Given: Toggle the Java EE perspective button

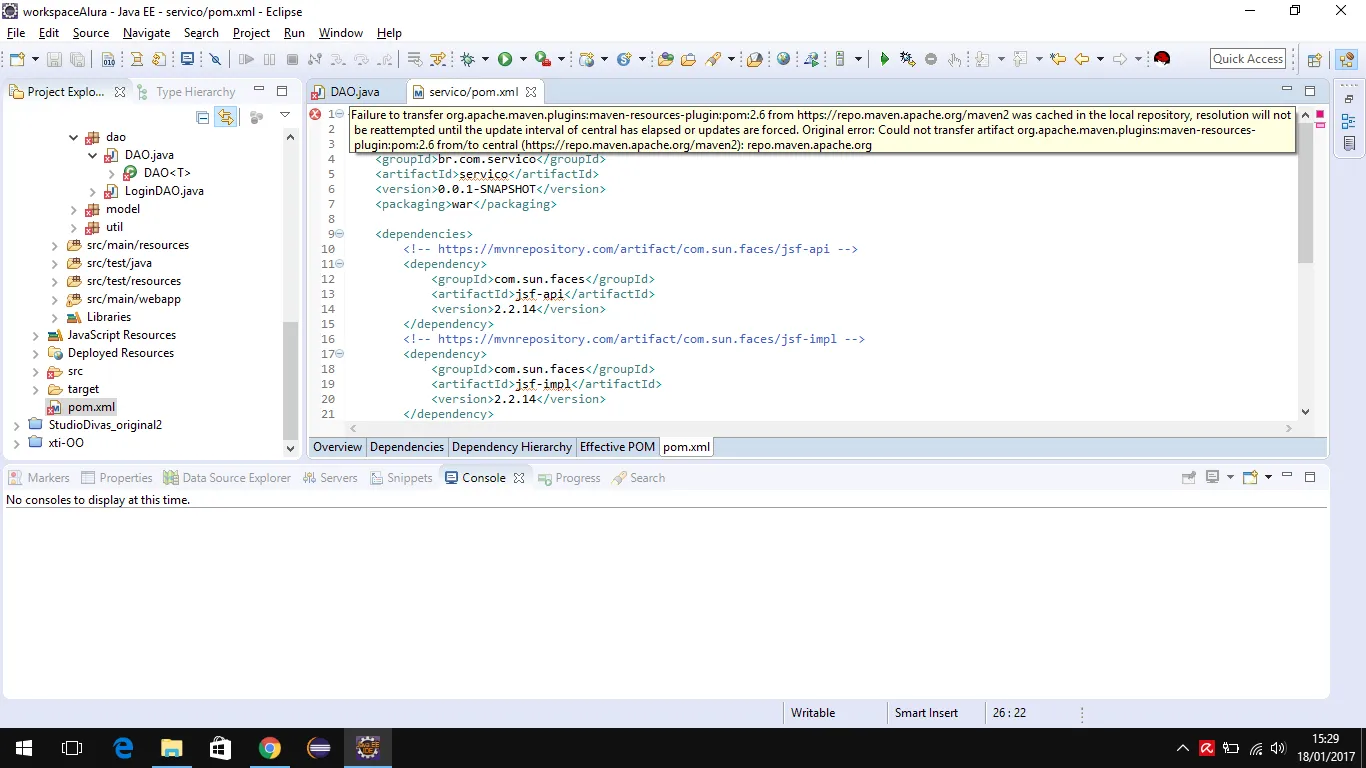Looking at the screenshot, I should [1345, 60].
